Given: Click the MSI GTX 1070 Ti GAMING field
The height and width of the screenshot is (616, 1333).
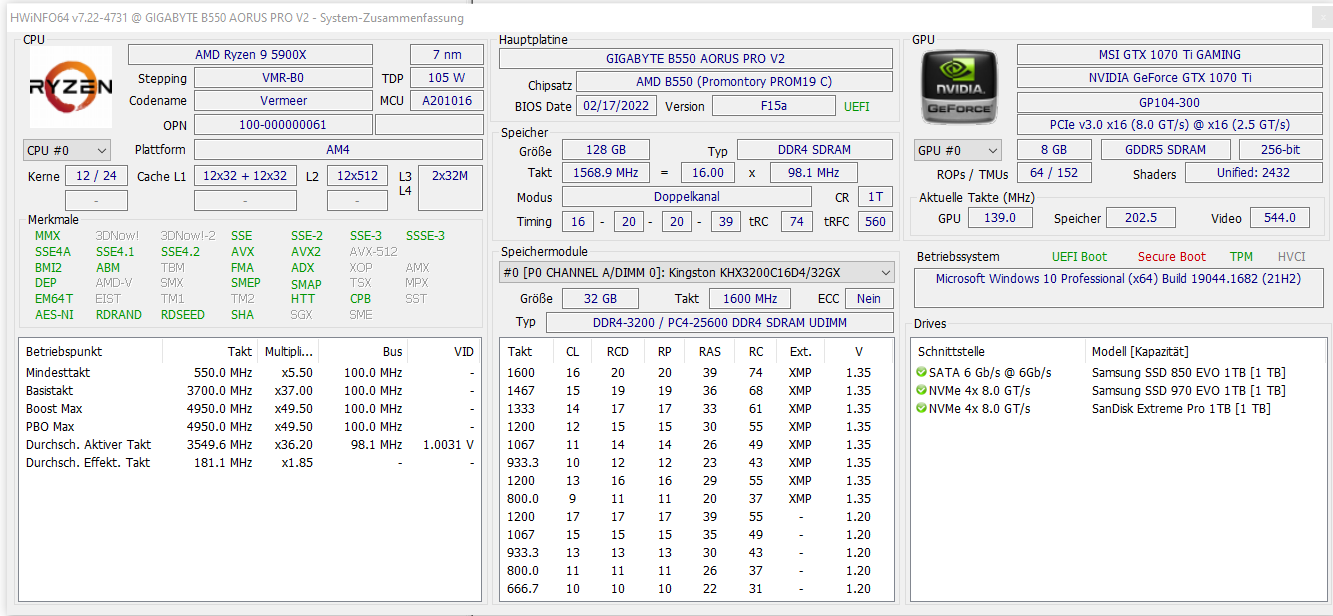Looking at the screenshot, I should coord(1169,55).
